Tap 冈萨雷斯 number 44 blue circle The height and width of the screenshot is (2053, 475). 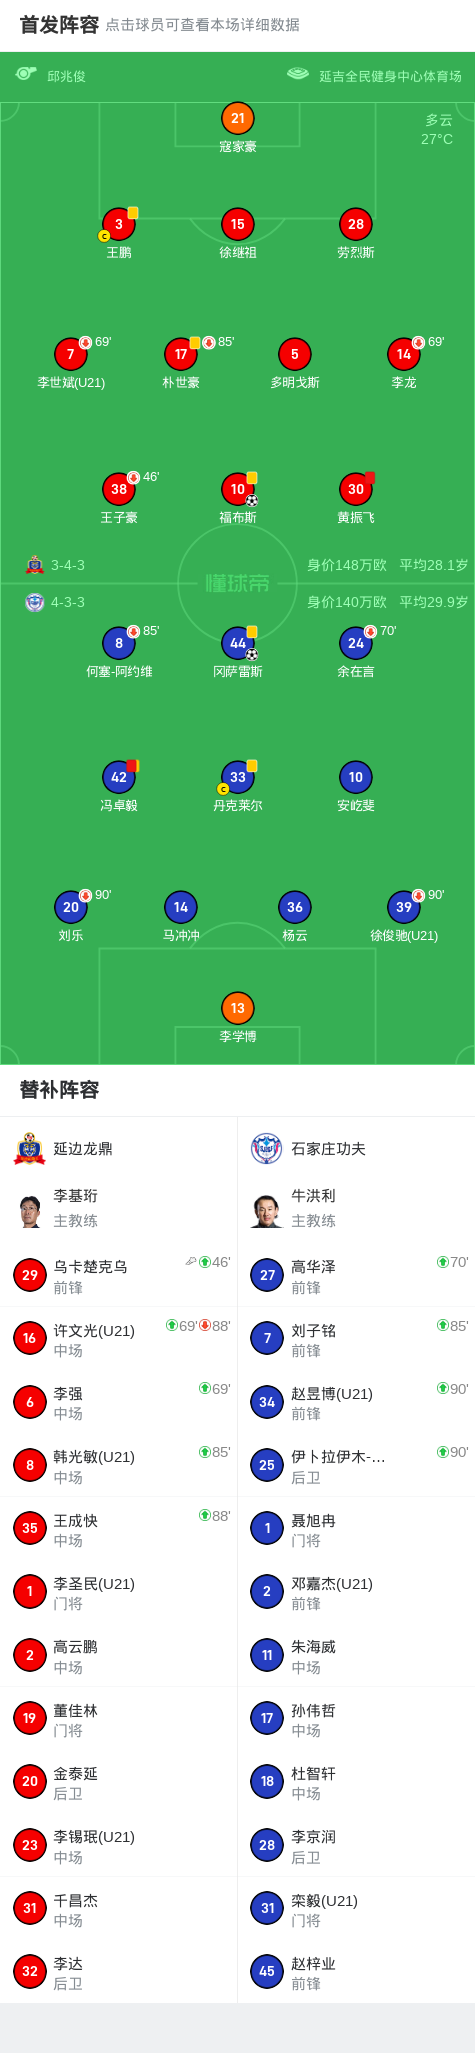[237, 643]
